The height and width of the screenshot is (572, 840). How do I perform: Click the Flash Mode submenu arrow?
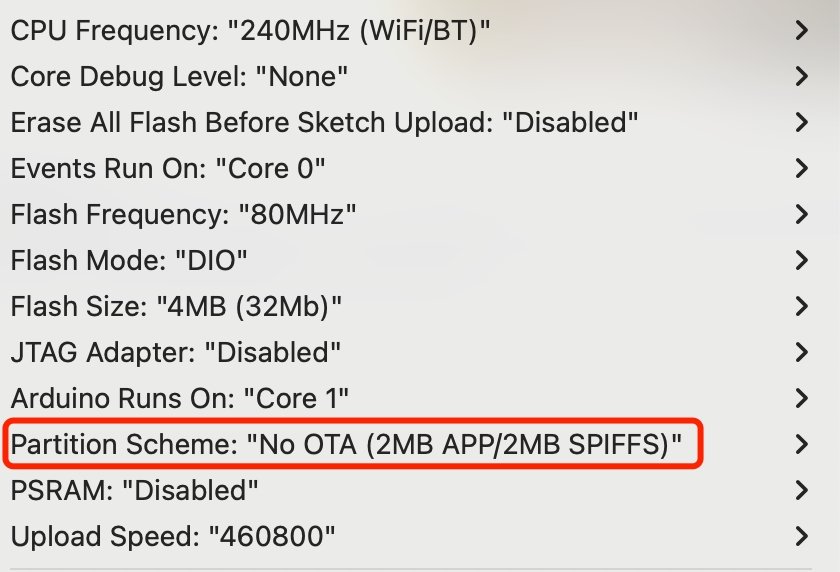point(801,260)
